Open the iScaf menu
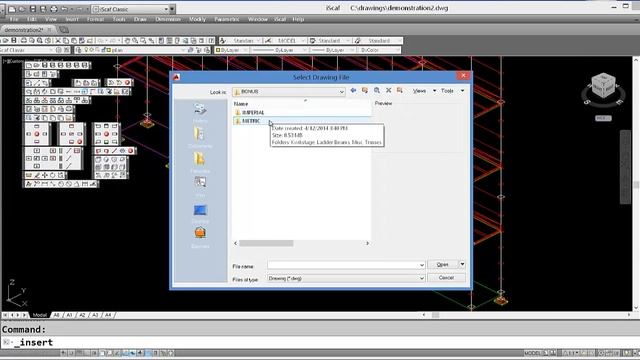The height and width of the screenshot is (360, 640). point(280,19)
